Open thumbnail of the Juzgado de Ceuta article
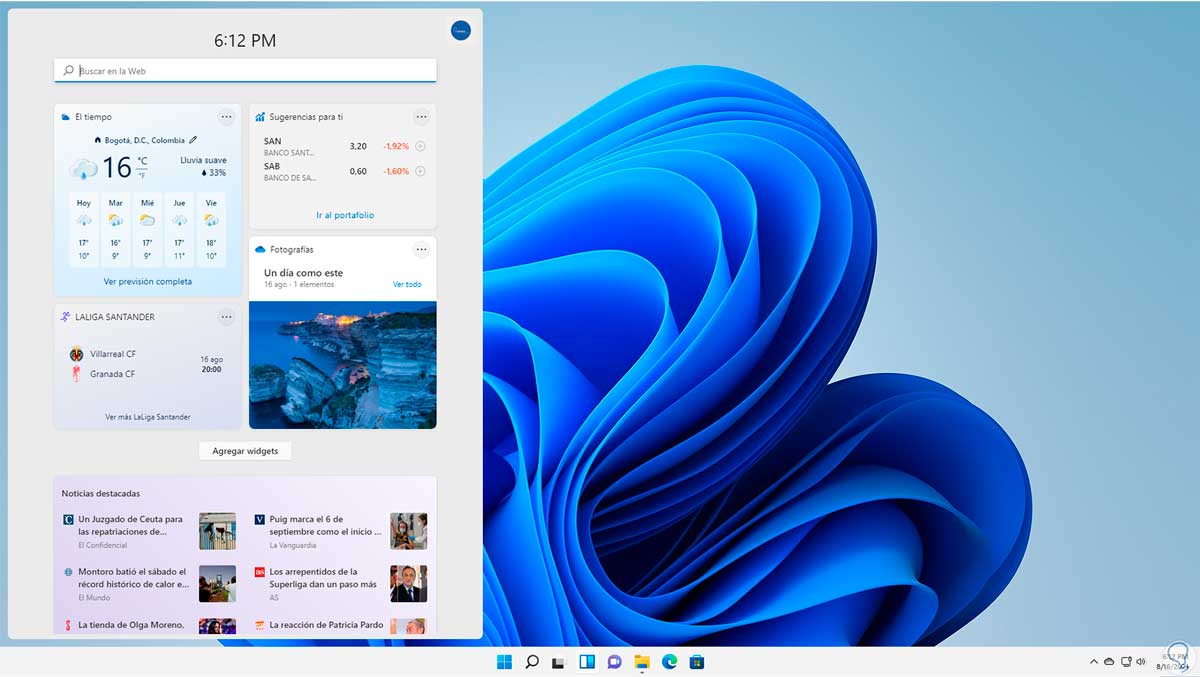1200x677 pixels. [217, 531]
